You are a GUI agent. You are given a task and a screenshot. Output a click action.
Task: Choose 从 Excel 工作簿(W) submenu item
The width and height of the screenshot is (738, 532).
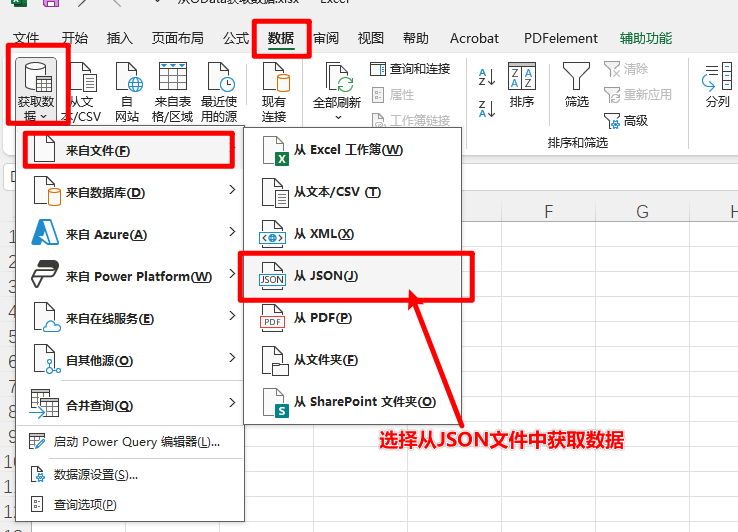(x=352, y=150)
